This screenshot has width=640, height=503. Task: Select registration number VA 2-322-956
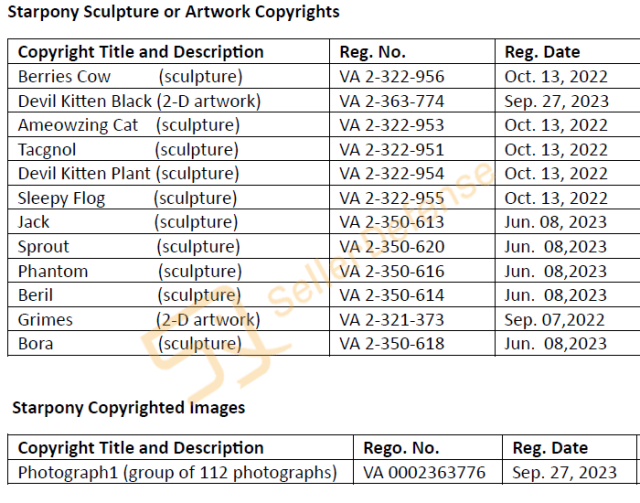[392, 77]
